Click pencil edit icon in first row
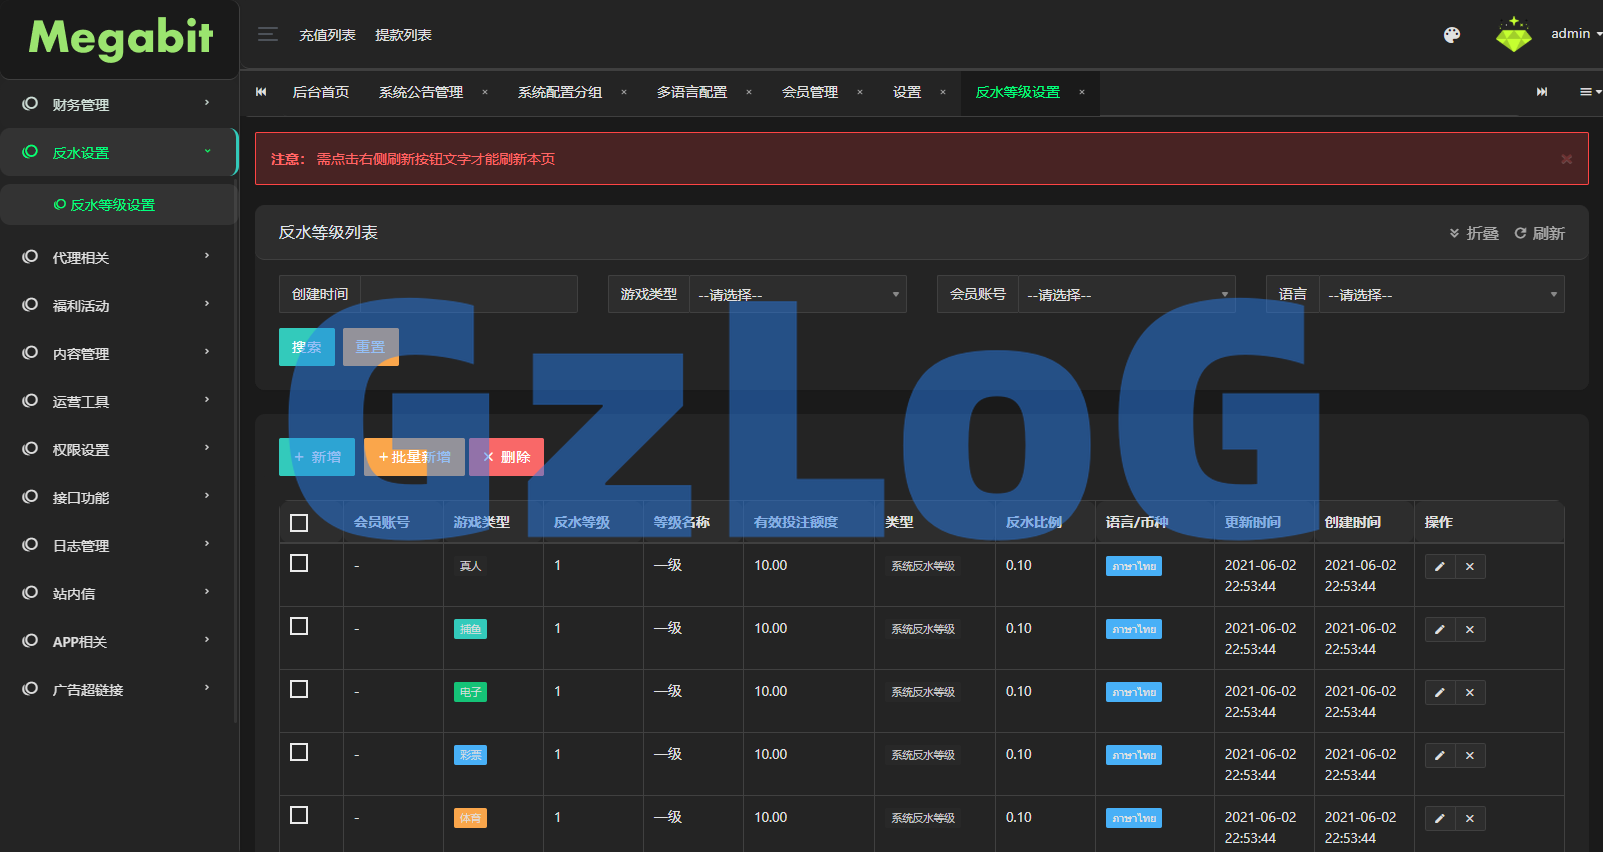The height and width of the screenshot is (852, 1603). (x=1439, y=567)
